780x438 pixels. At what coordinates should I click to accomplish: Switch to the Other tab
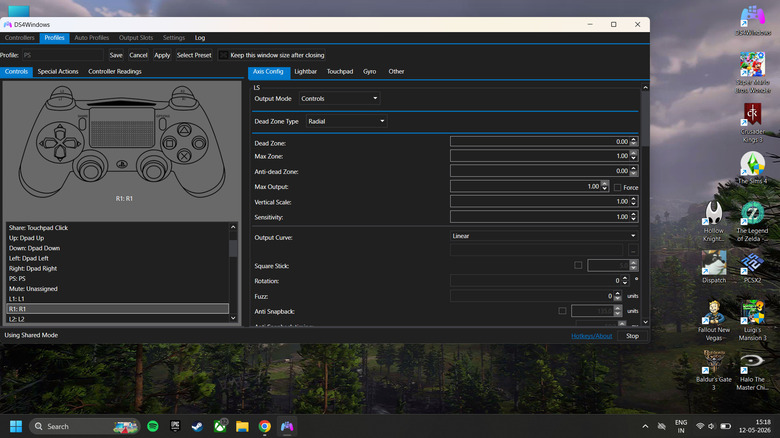396,72
